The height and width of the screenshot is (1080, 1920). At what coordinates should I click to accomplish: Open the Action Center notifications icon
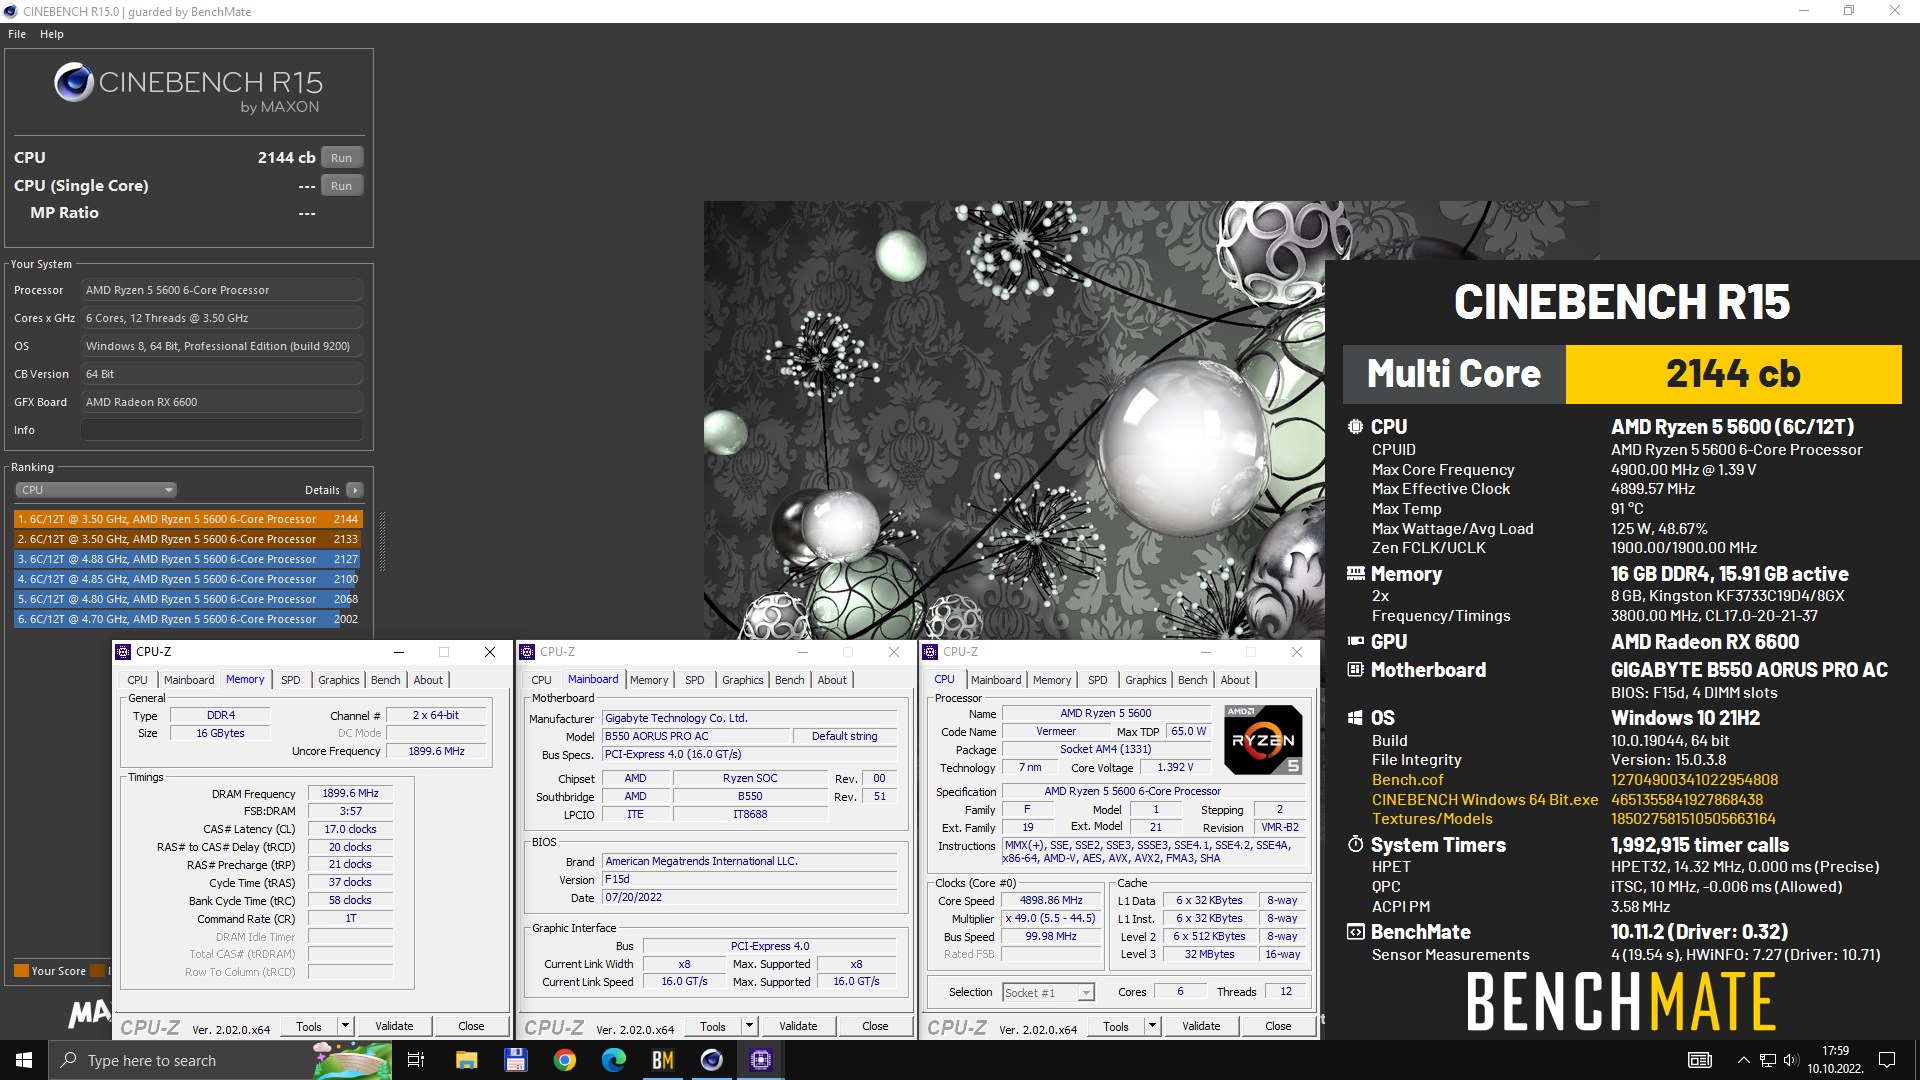[x=1887, y=1060]
